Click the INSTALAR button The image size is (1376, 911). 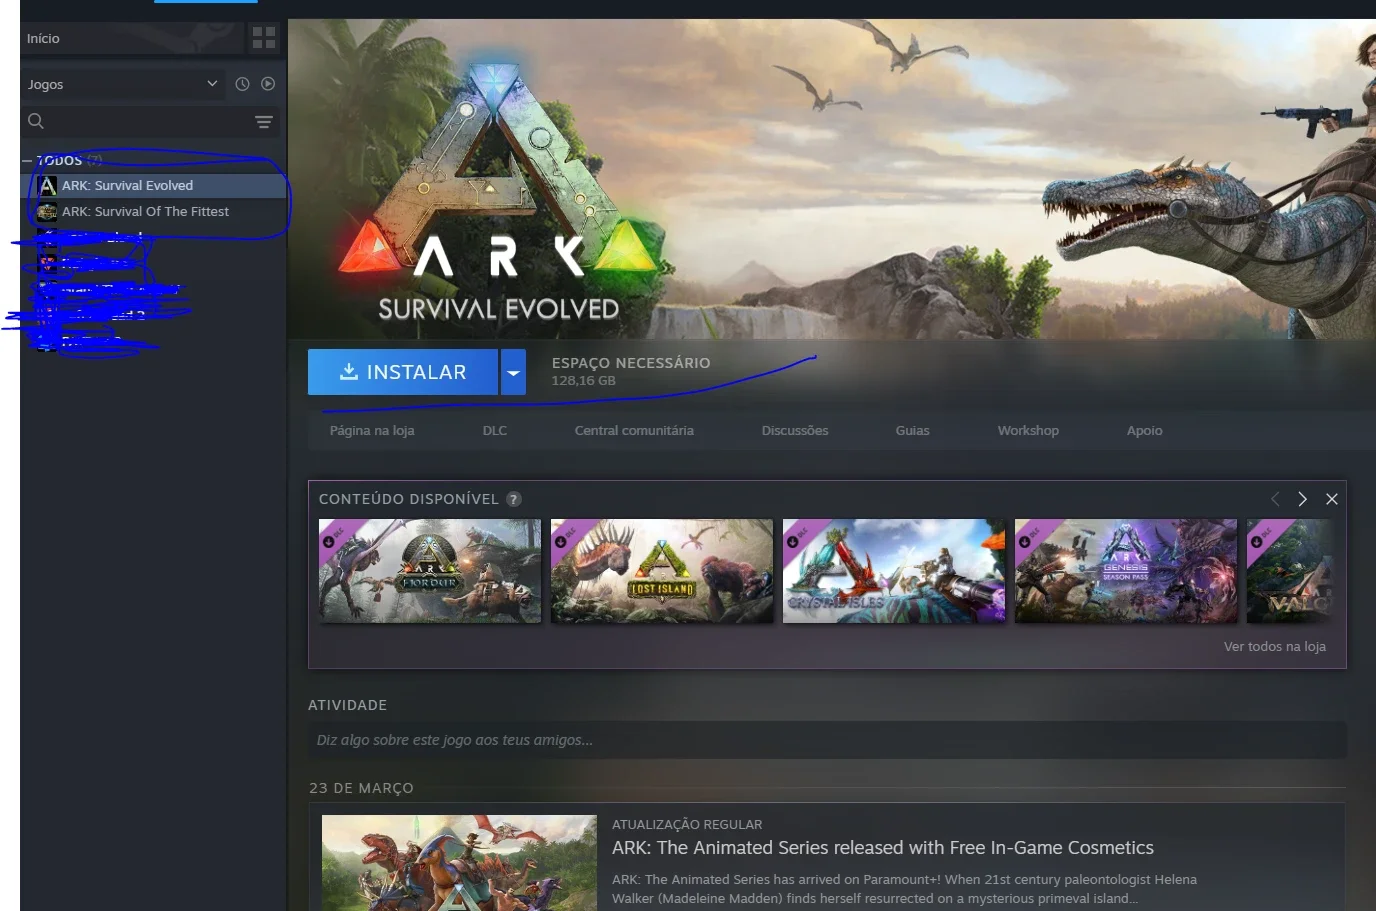403,372
